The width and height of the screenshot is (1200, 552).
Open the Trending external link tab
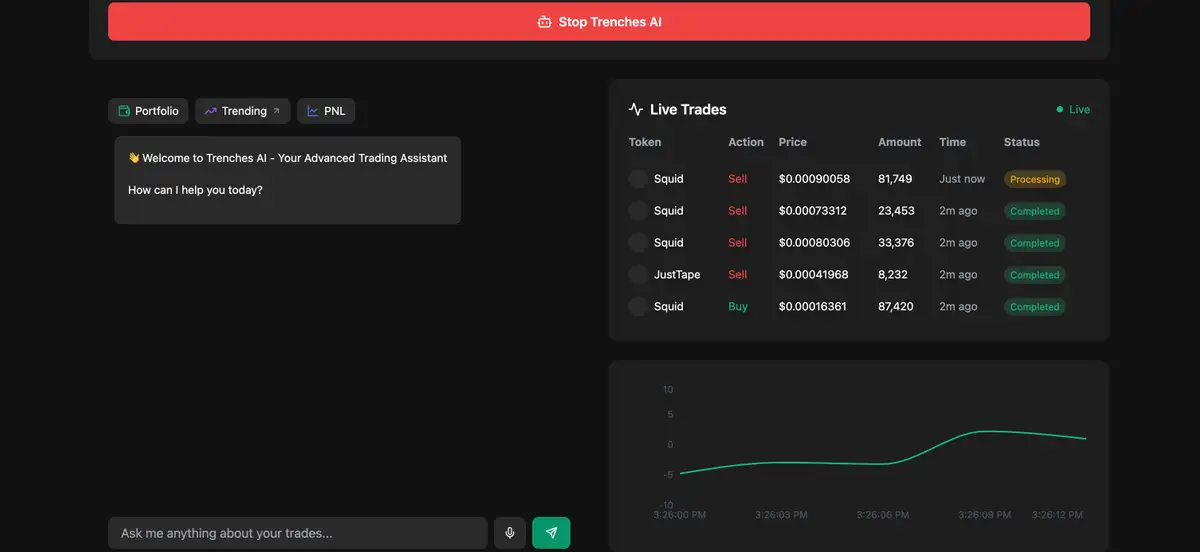click(x=243, y=111)
